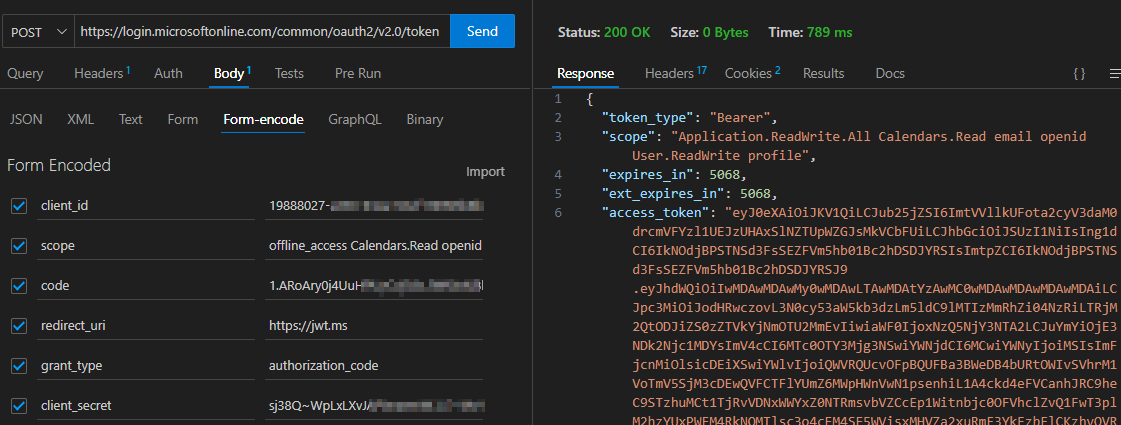Toggle the client_secret checkbox
Image resolution: width=1121 pixels, height=425 pixels.
(x=19, y=406)
